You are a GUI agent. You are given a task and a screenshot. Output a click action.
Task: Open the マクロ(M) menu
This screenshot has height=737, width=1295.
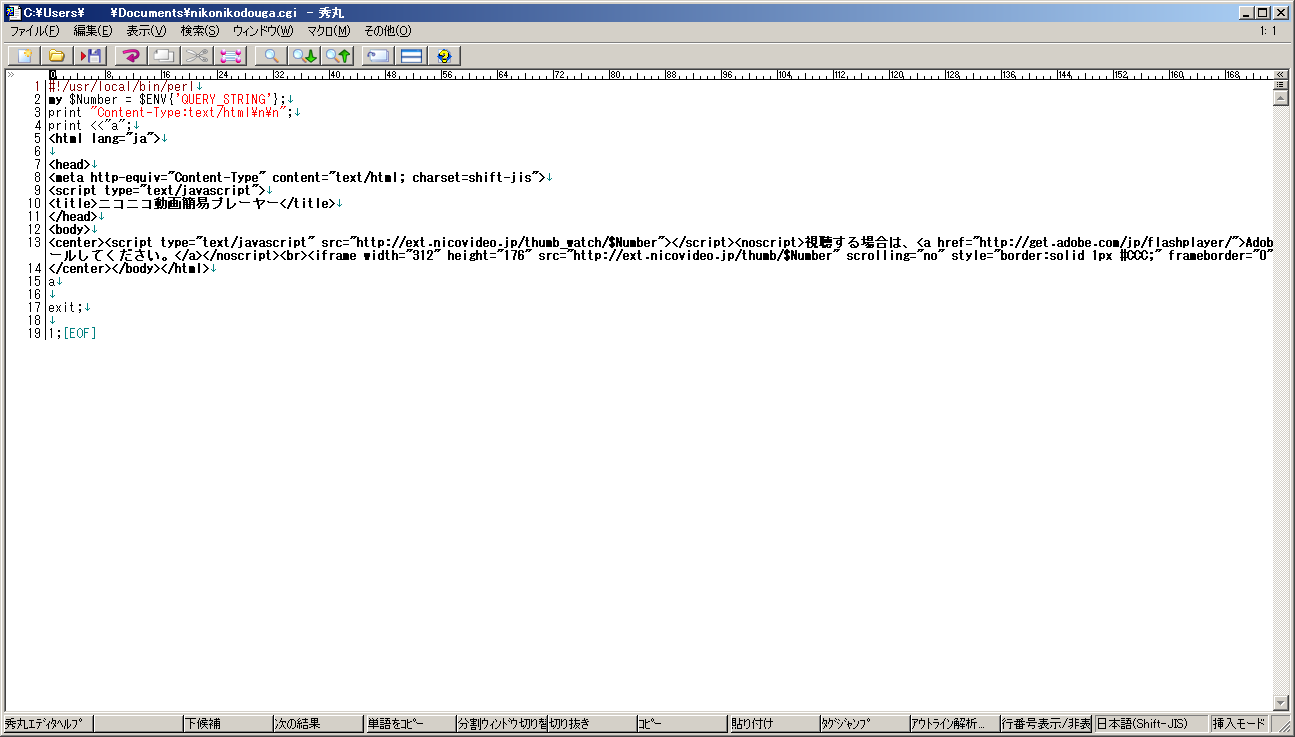tap(328, 31)
